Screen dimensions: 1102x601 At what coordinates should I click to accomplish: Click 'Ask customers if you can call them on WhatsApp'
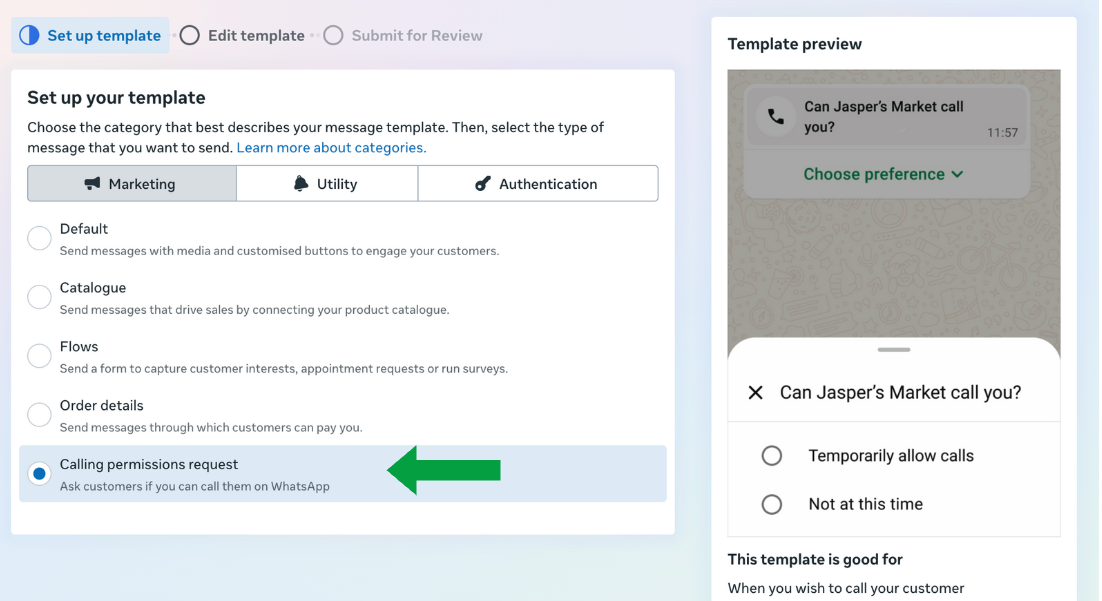coord(195,486)
